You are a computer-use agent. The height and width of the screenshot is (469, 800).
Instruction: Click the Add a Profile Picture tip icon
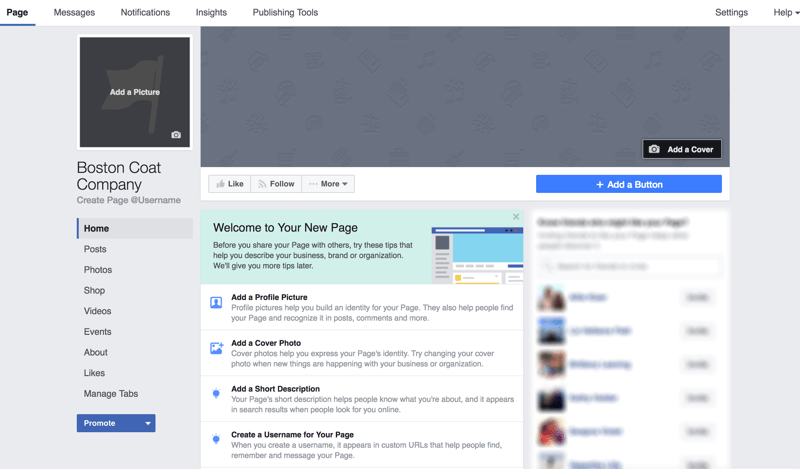coord(216,303)
